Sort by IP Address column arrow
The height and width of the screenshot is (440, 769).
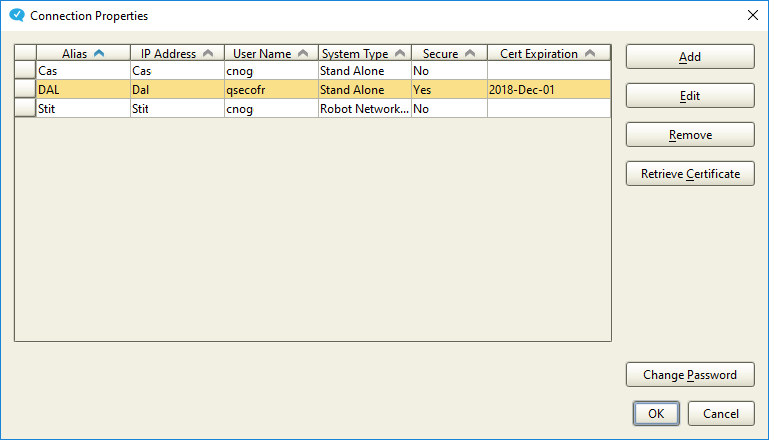207,54
